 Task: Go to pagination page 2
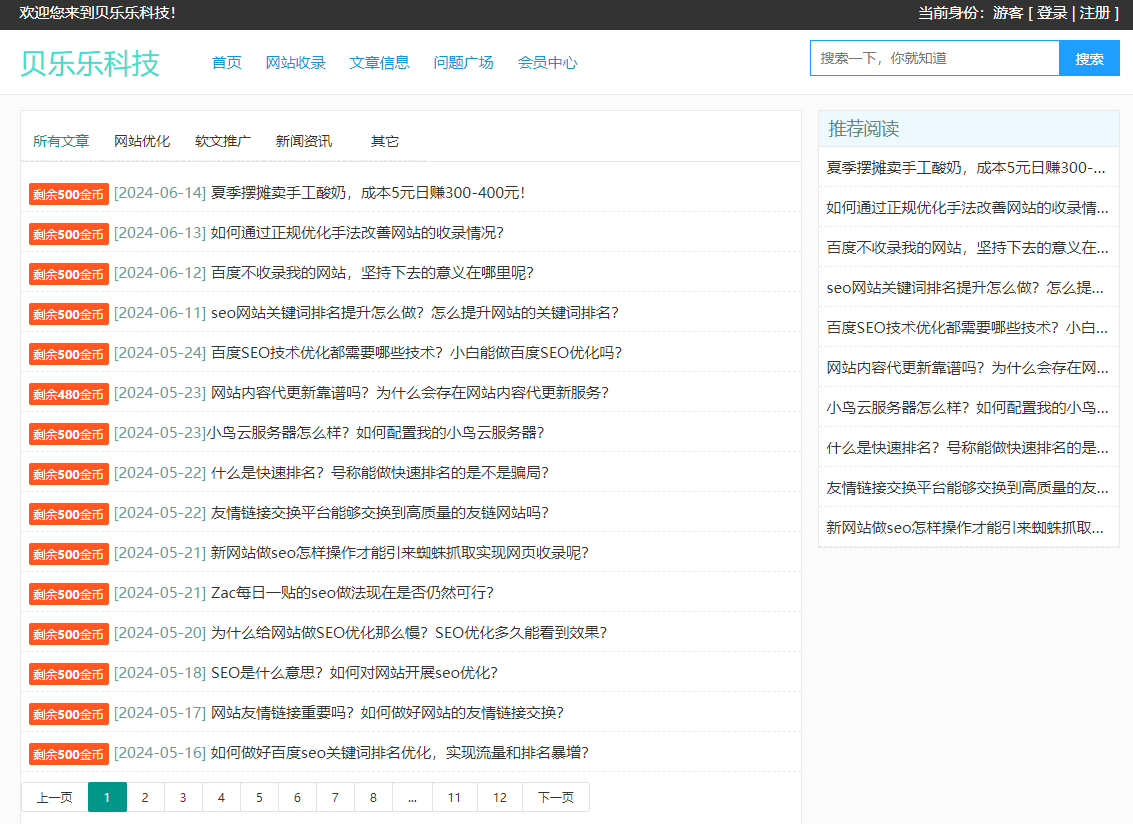click(145, 797)
